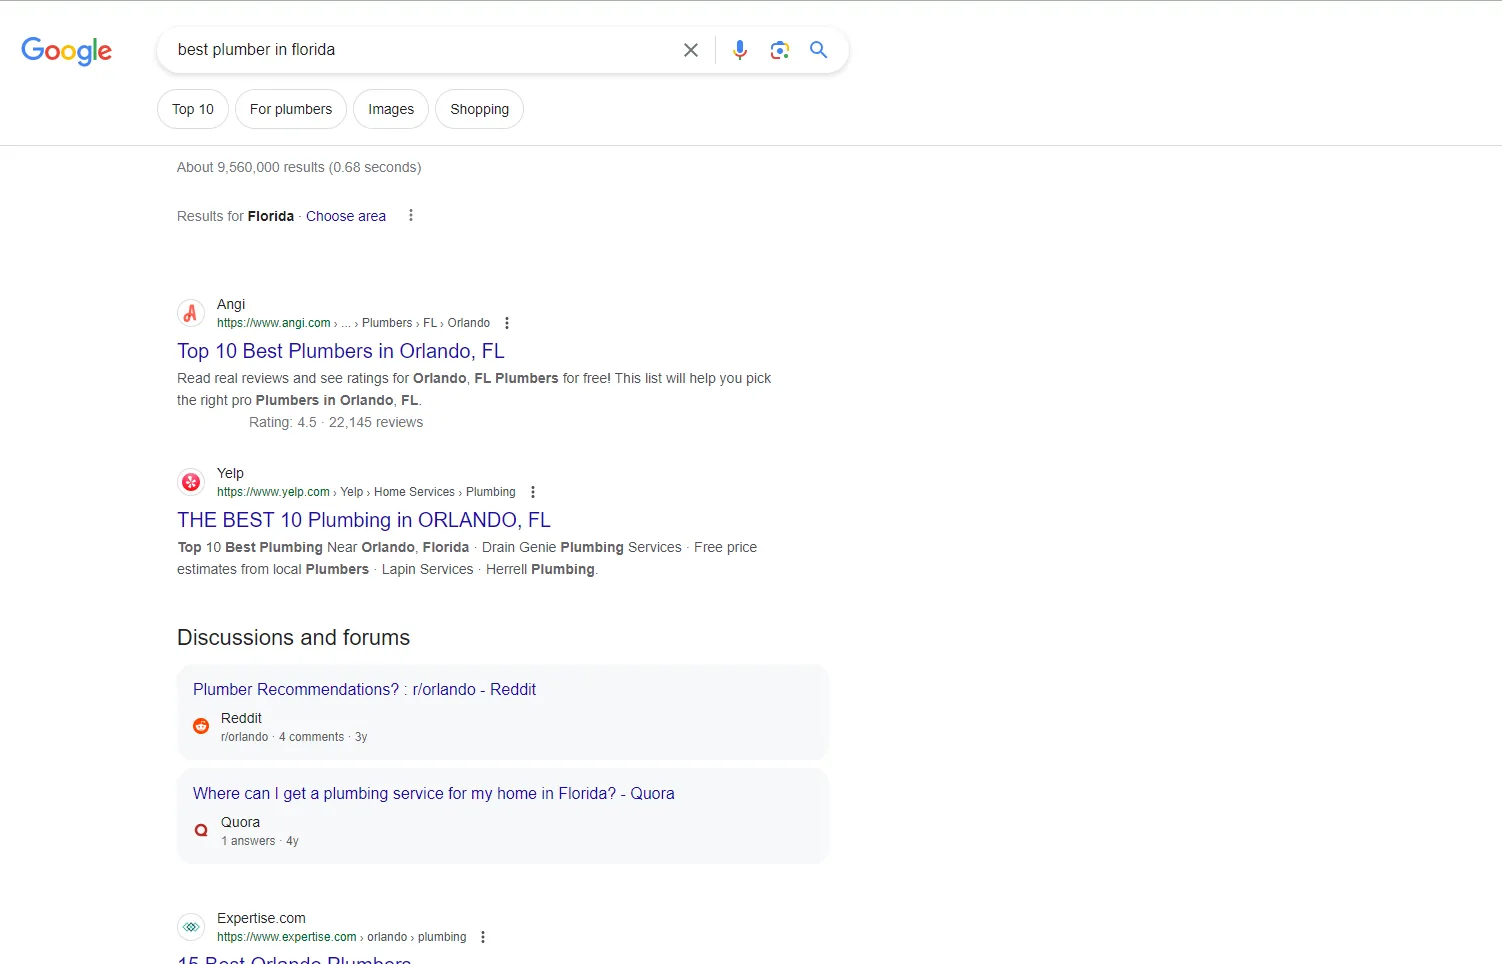1502x964 pixels.
Task: Open location options next to Choose area
Action: (411, 216)
